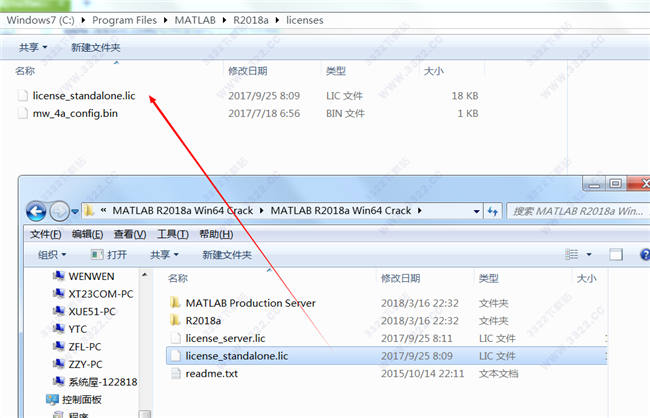Open the 工具(T) menu
The width and height of the screenshot is (650, 418).
(x=173, y=234)
